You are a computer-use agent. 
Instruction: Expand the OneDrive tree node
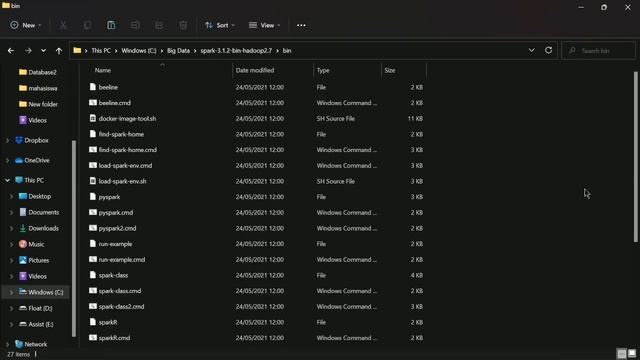[x=7, y=160]
